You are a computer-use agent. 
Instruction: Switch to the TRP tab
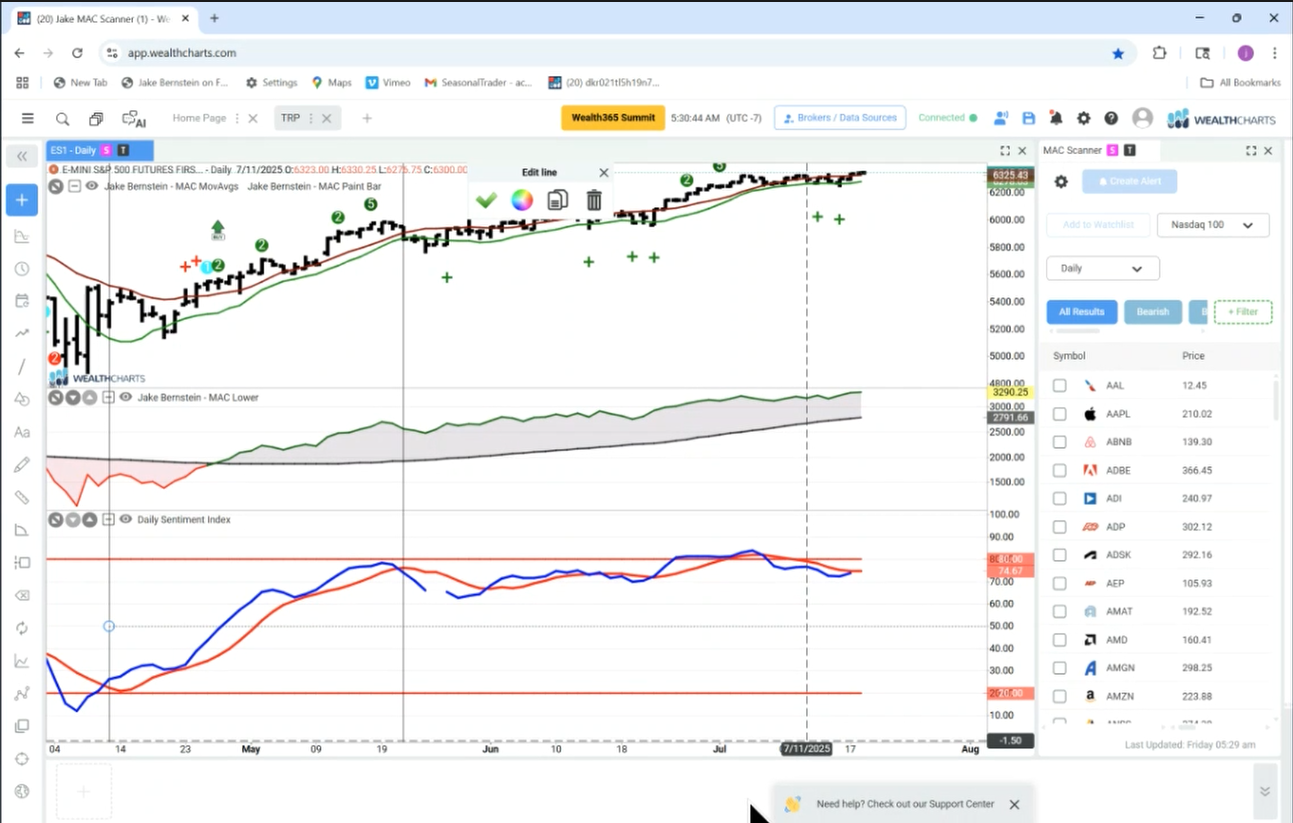pos(290,118)
